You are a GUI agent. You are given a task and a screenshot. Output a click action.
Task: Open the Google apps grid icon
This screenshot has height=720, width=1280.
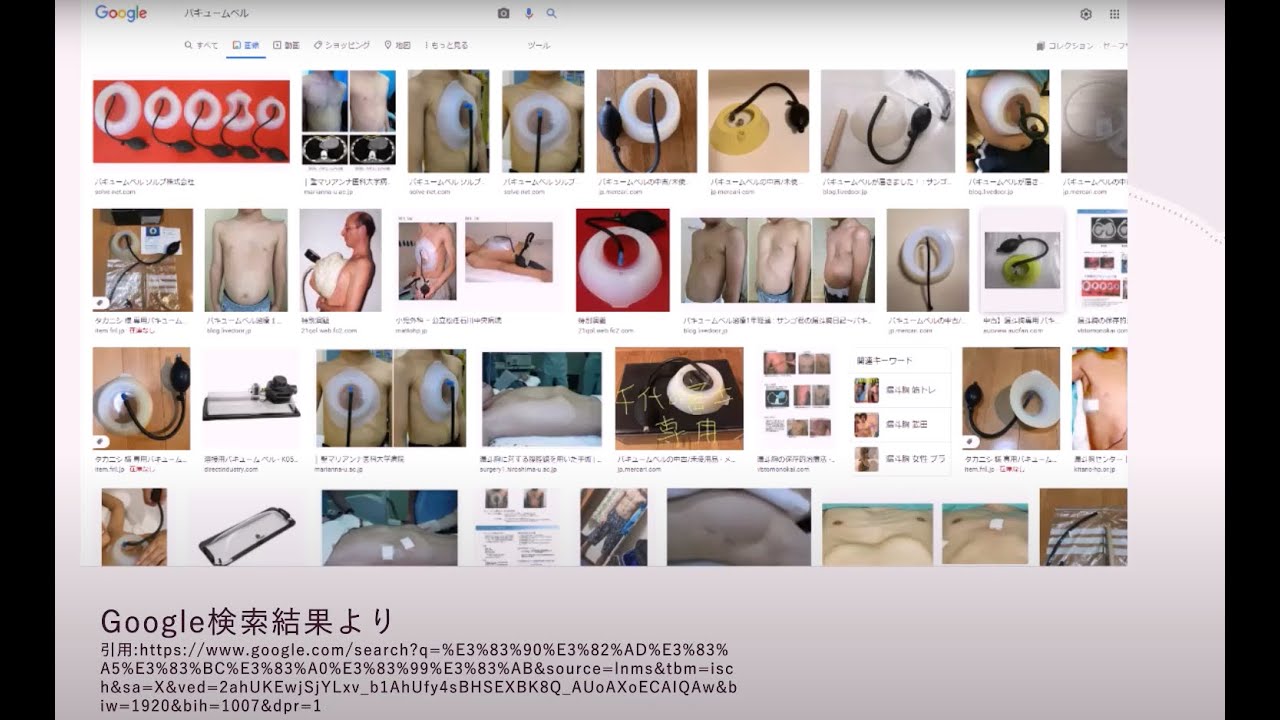coord(1114,14)
